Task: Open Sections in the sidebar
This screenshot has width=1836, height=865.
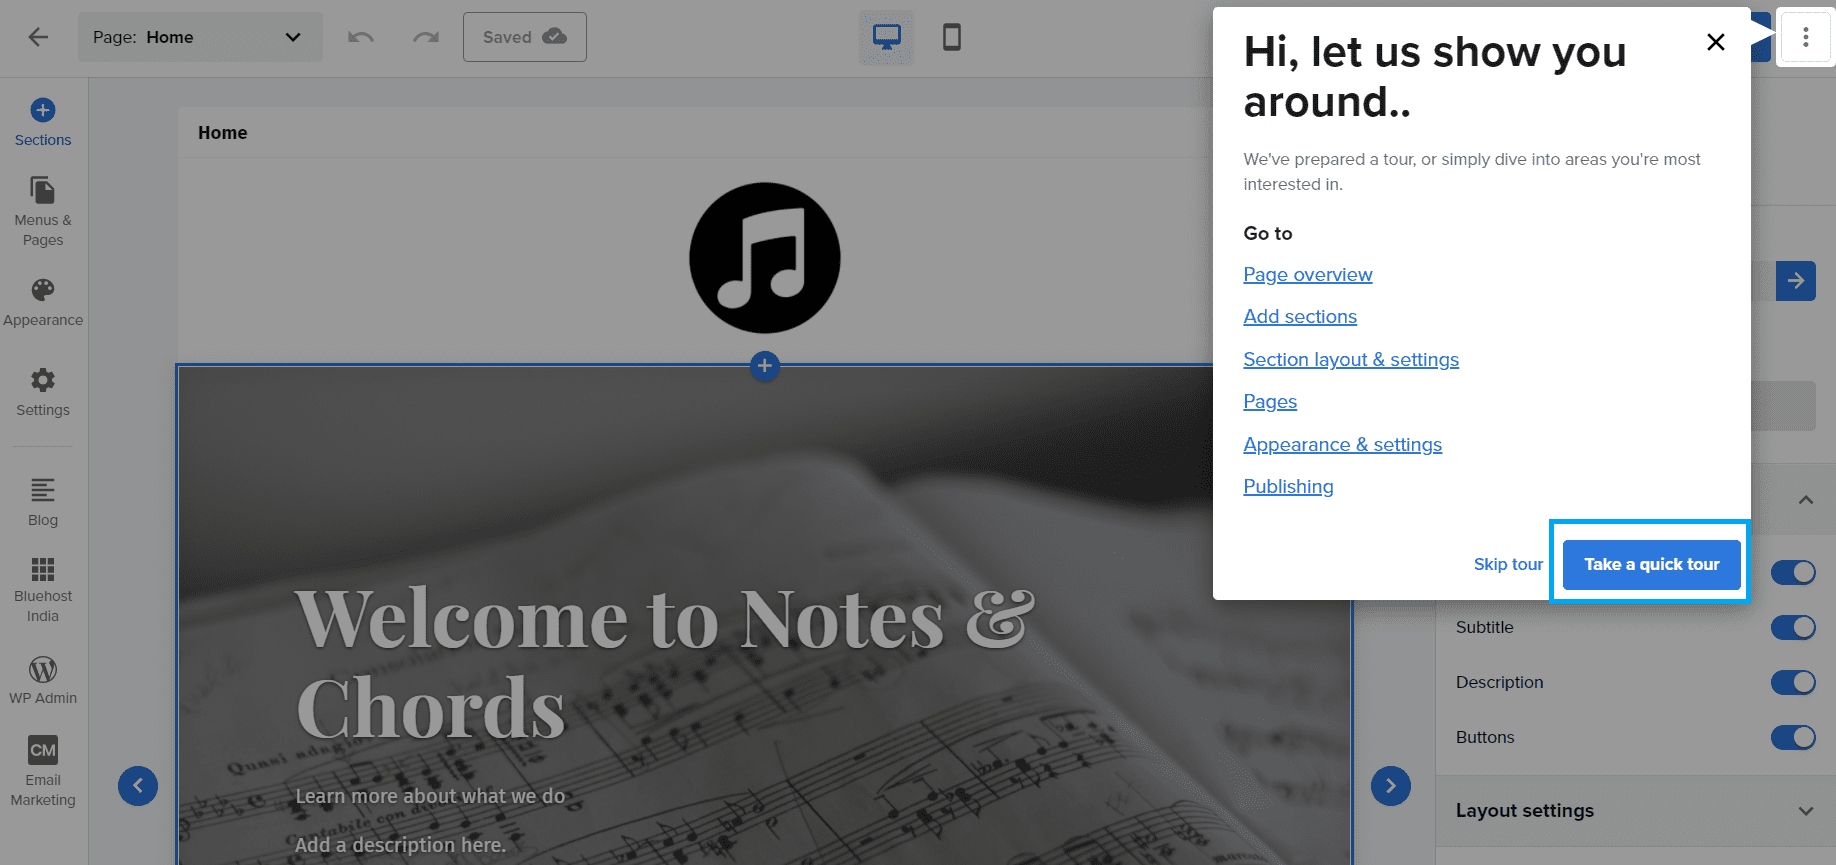Action: click(43, 123)
